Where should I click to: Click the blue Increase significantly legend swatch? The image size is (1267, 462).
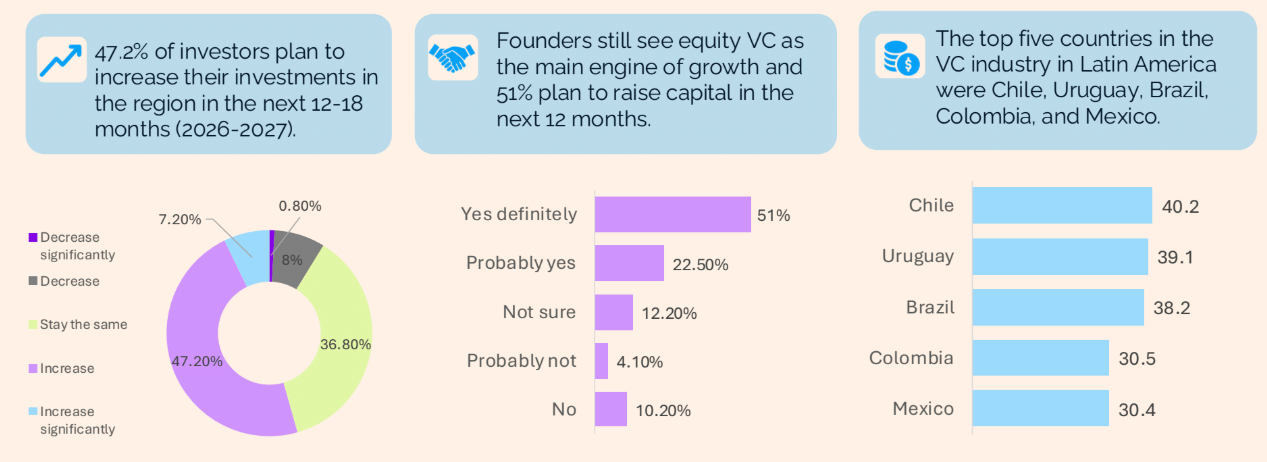33,412
